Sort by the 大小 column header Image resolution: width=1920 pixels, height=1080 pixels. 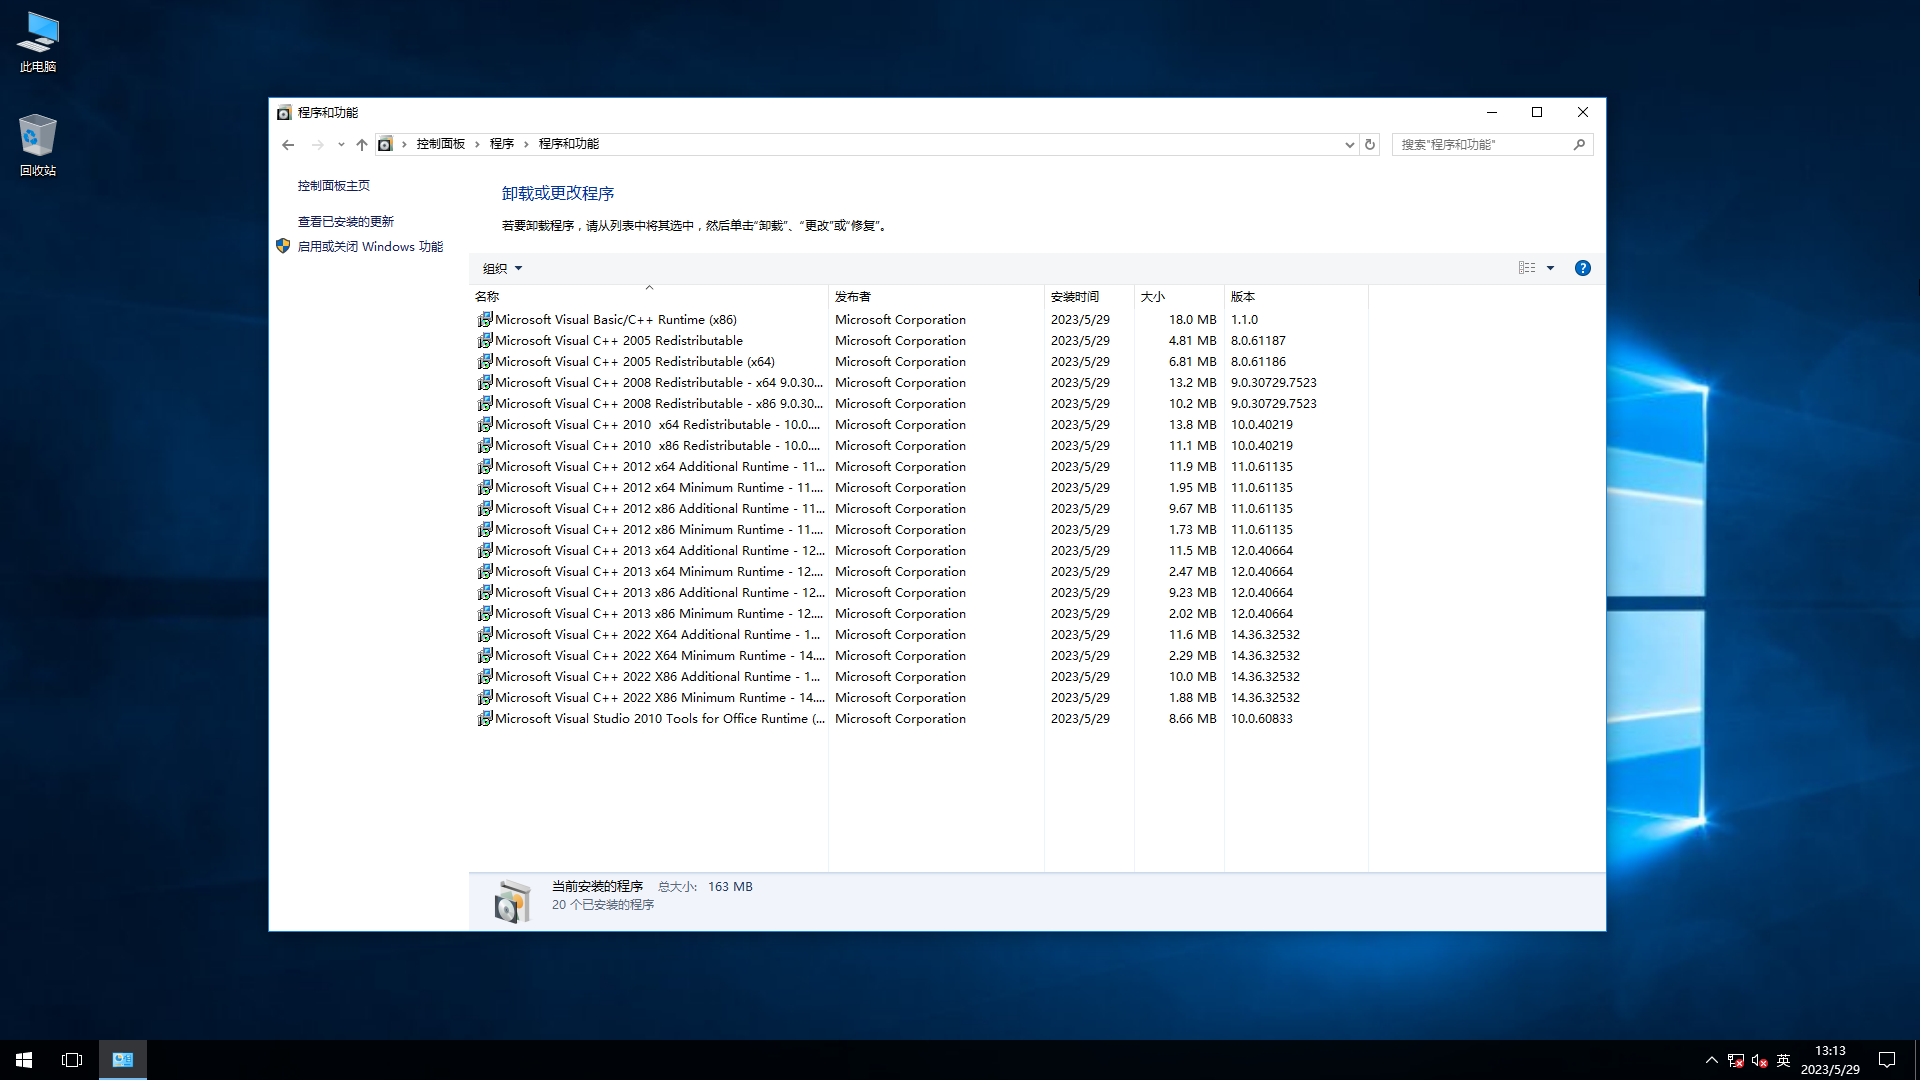tap(1153, 297)
